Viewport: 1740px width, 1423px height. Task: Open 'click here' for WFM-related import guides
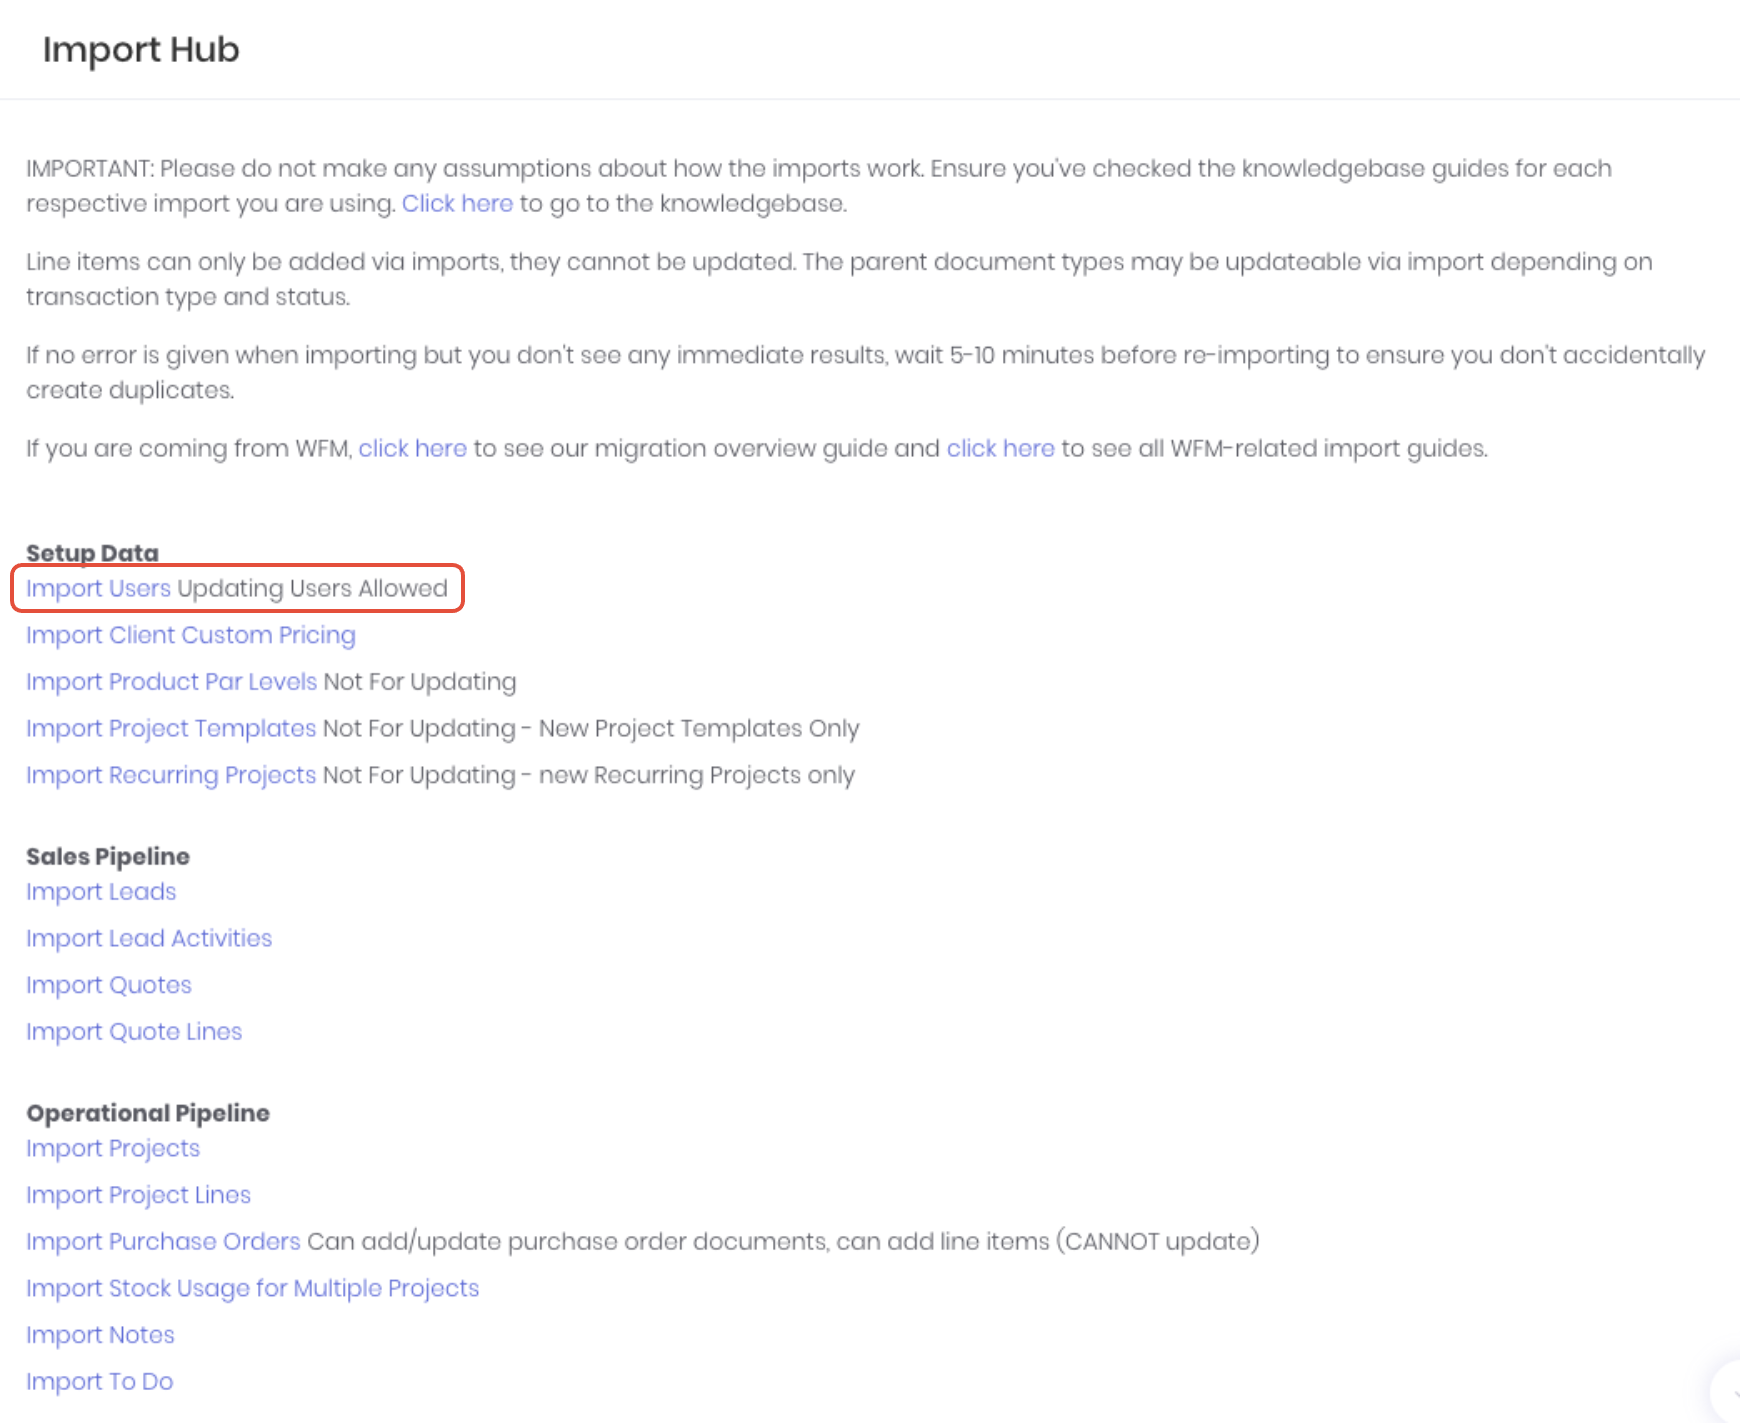click(x=1000, y=449)
